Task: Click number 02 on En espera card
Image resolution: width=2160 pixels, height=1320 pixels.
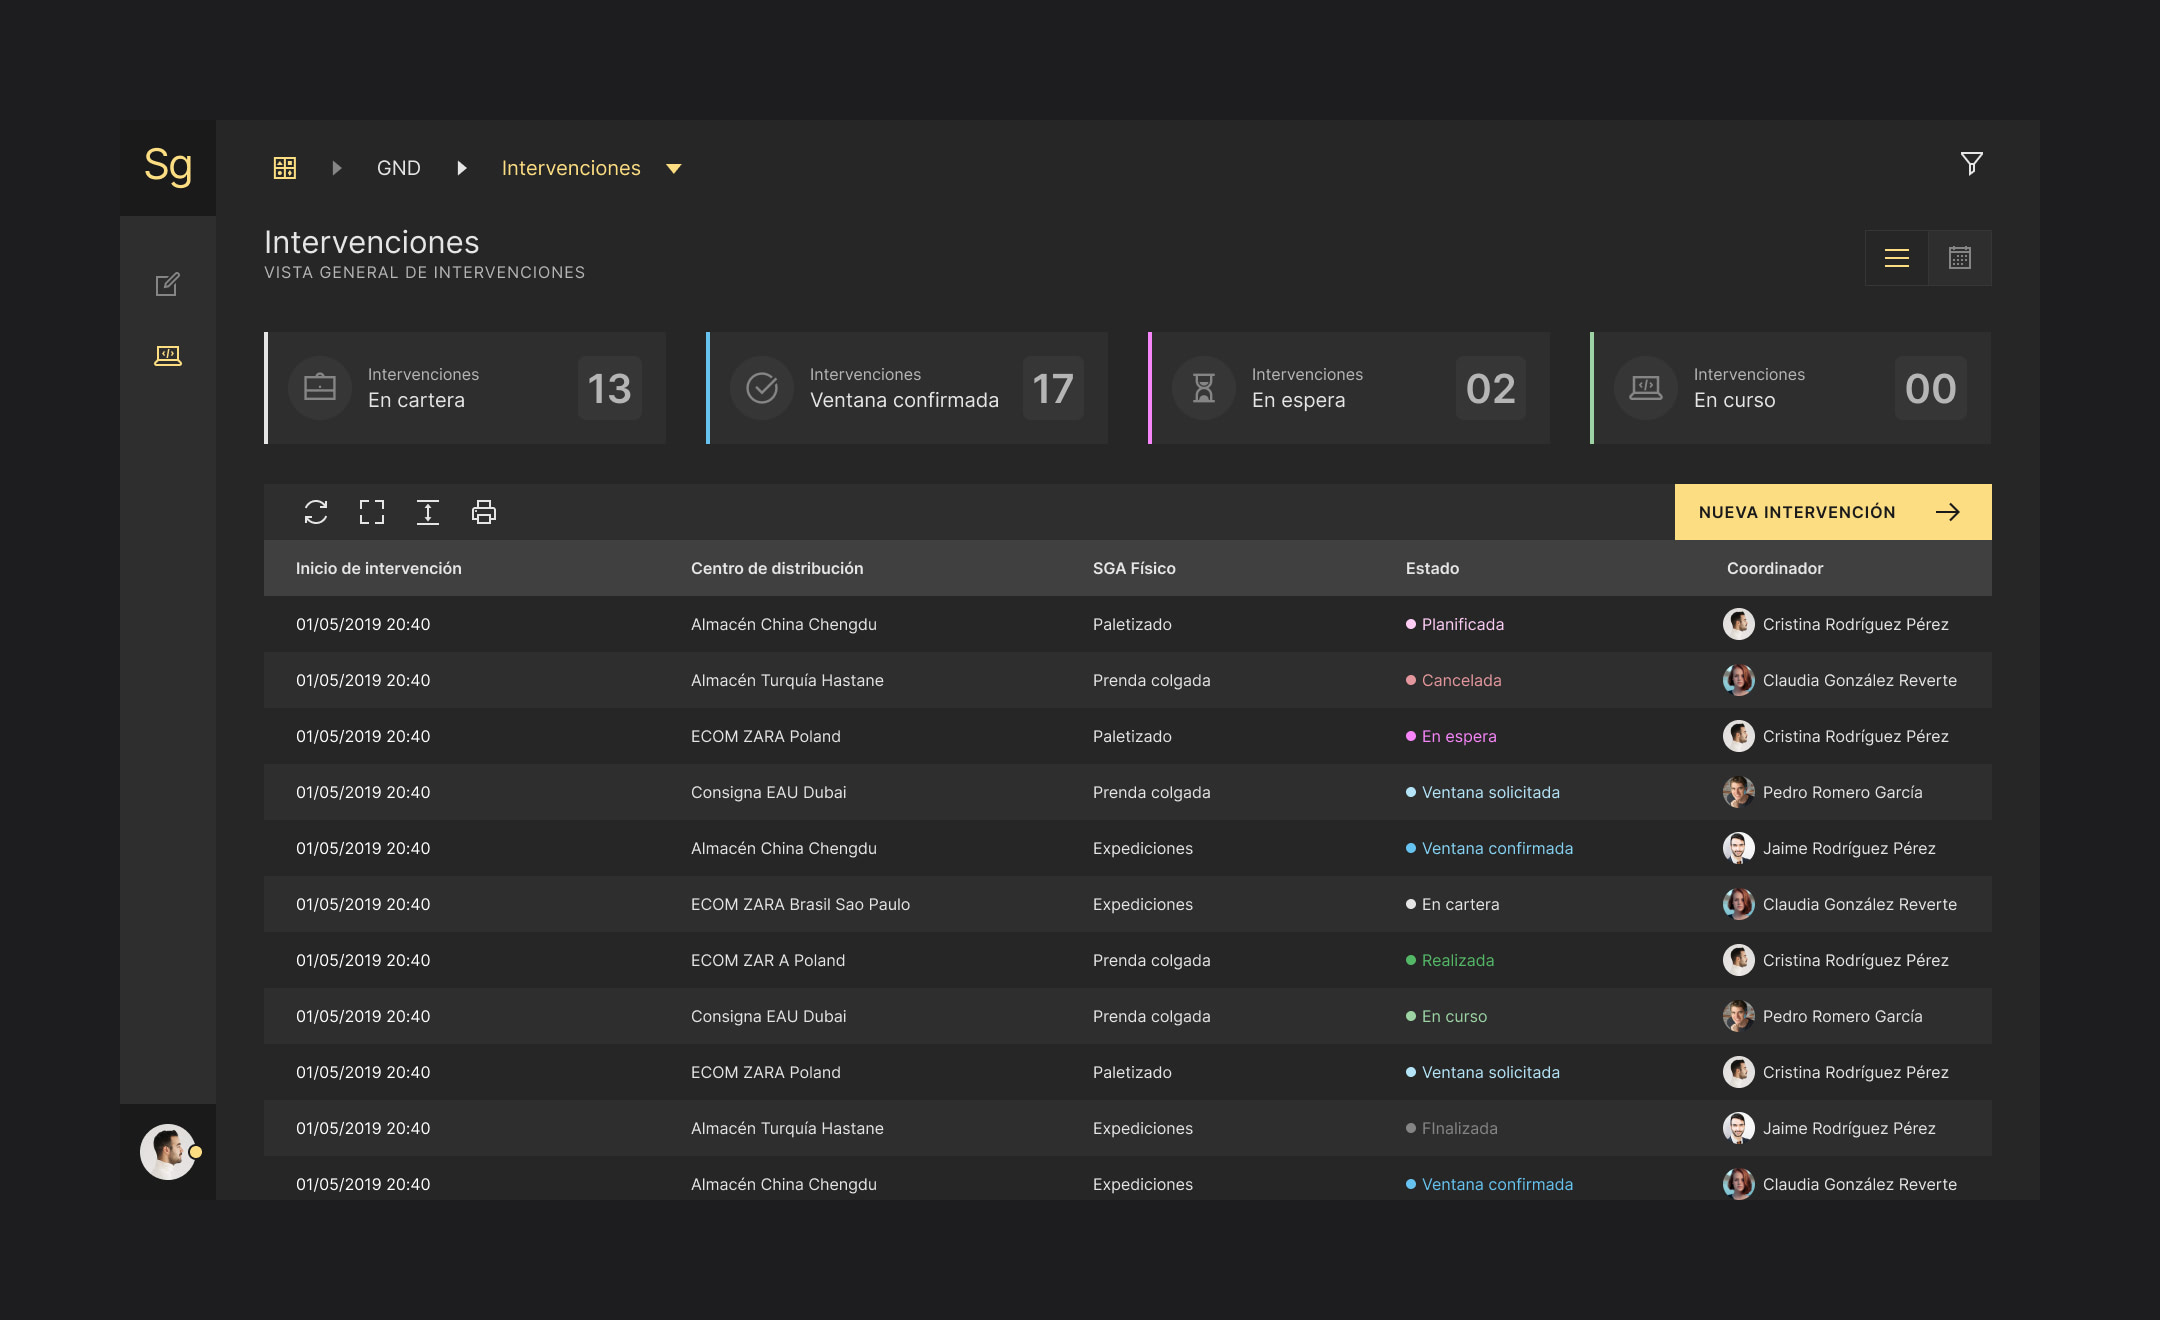Action: [x=1491, y=388]
